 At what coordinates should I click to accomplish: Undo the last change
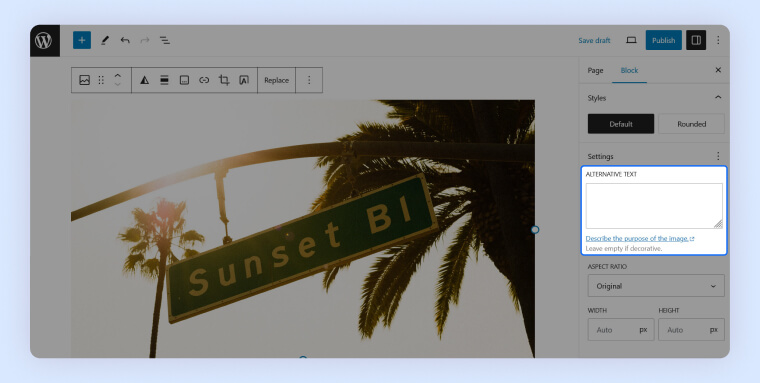pos(125,40)
